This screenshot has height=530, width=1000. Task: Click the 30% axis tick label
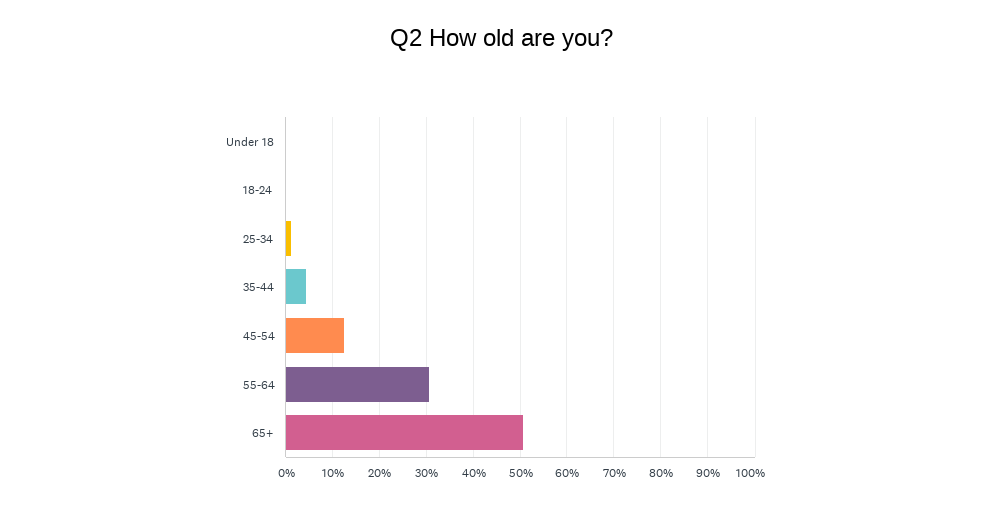coord(427,473)
